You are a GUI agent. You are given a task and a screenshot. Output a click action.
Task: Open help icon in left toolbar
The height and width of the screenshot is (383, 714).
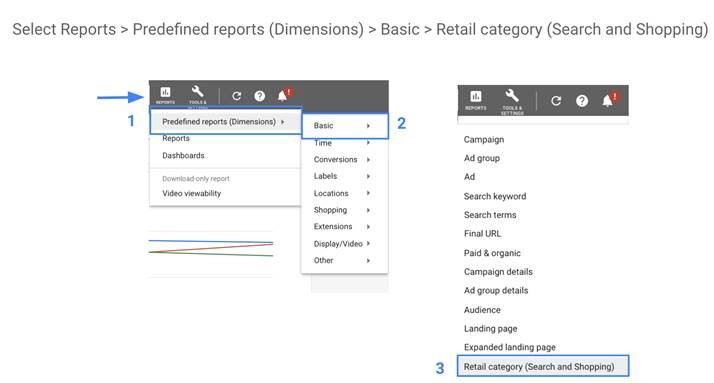click(260, 96)
